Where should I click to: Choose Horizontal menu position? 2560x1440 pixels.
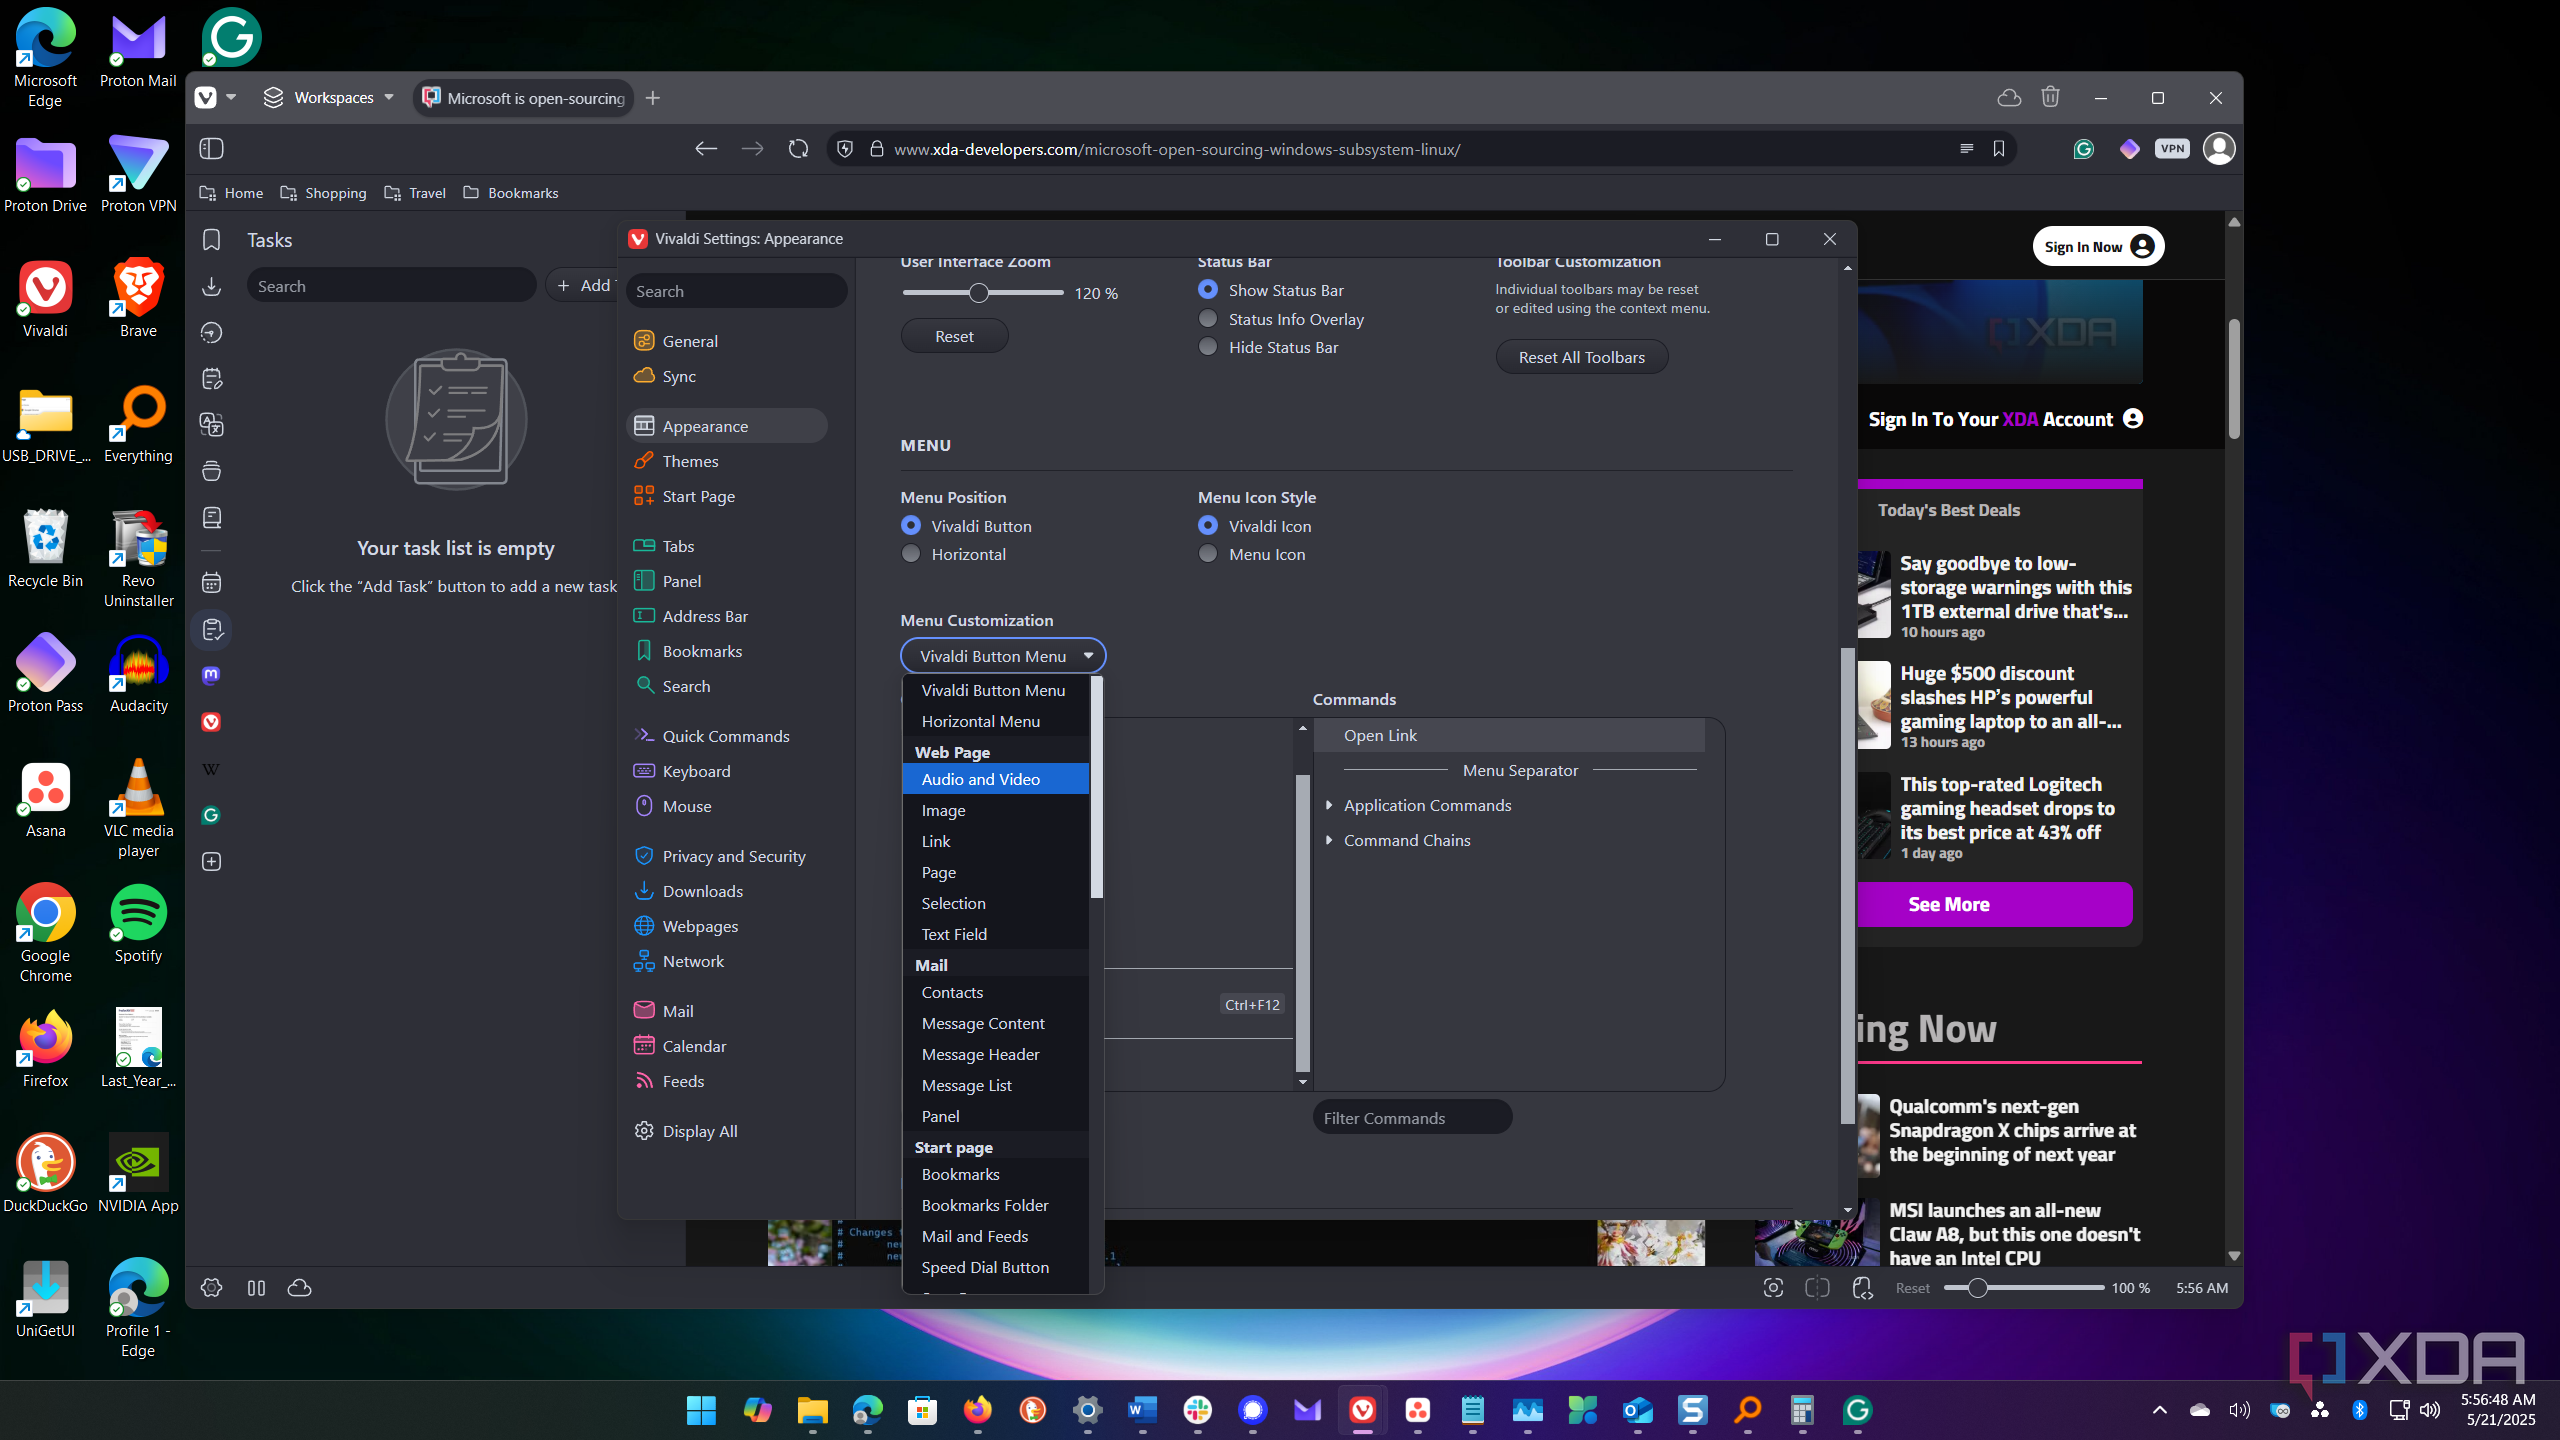[953, 554]
